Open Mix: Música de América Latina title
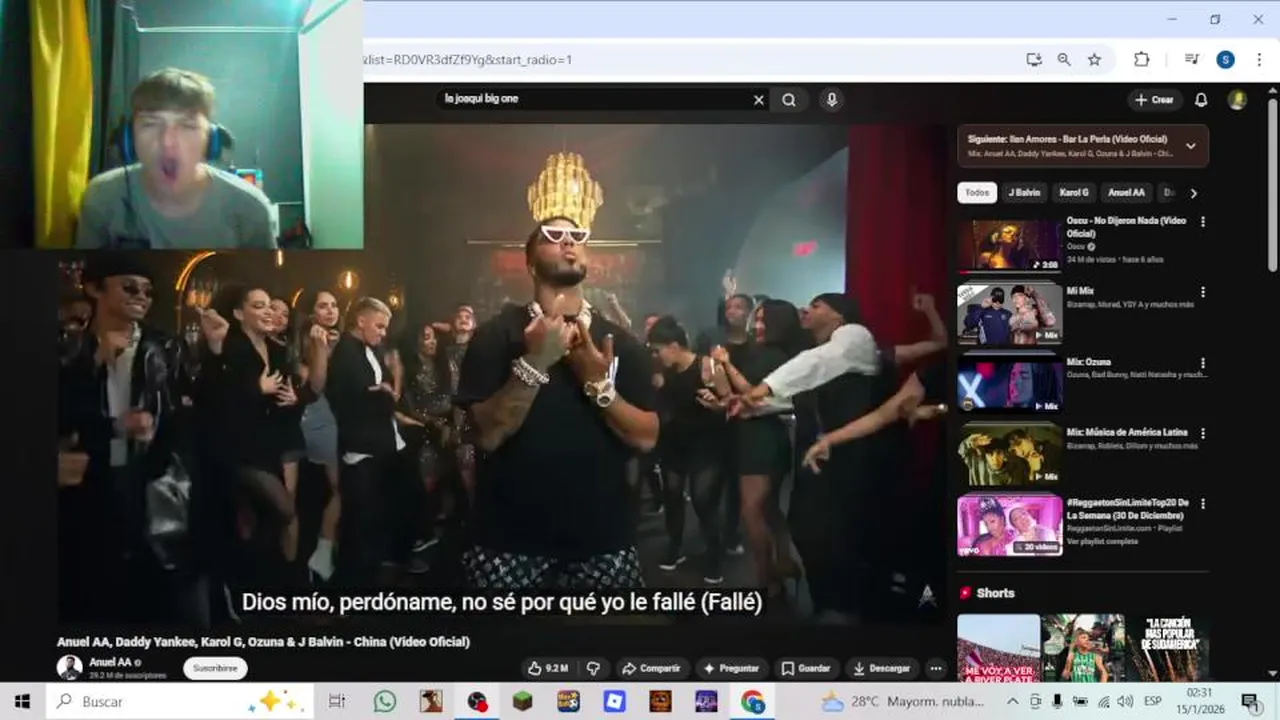 click(1127, 433)
